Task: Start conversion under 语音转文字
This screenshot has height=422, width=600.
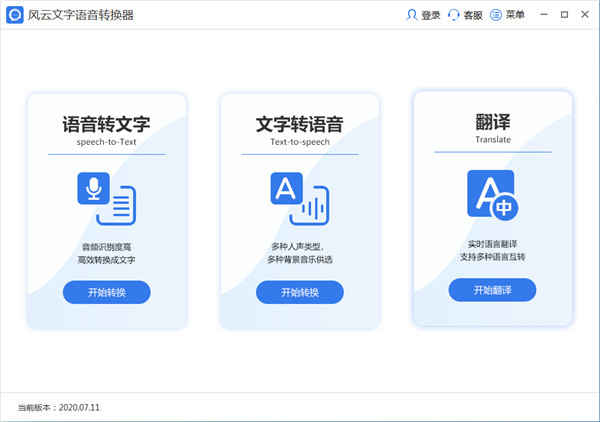Action: [107, 292]
